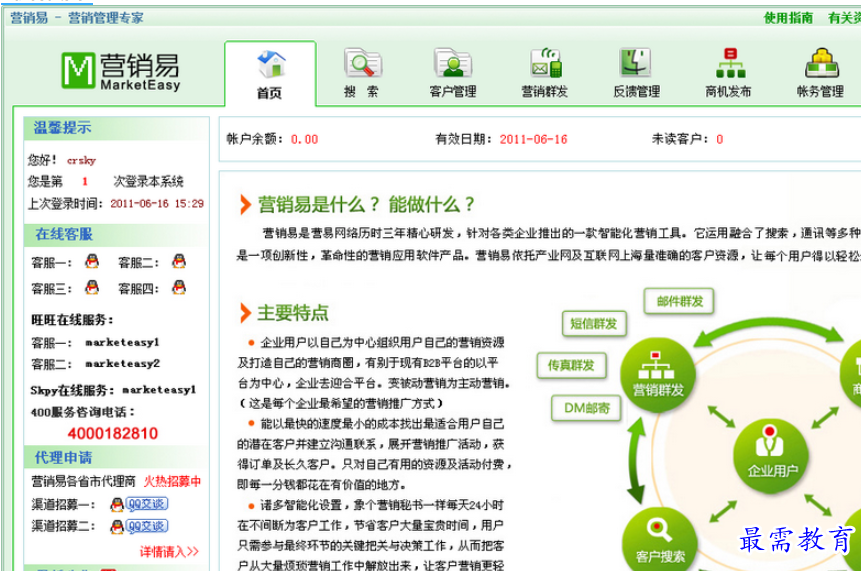Open the 详情请入>> link

169,551
